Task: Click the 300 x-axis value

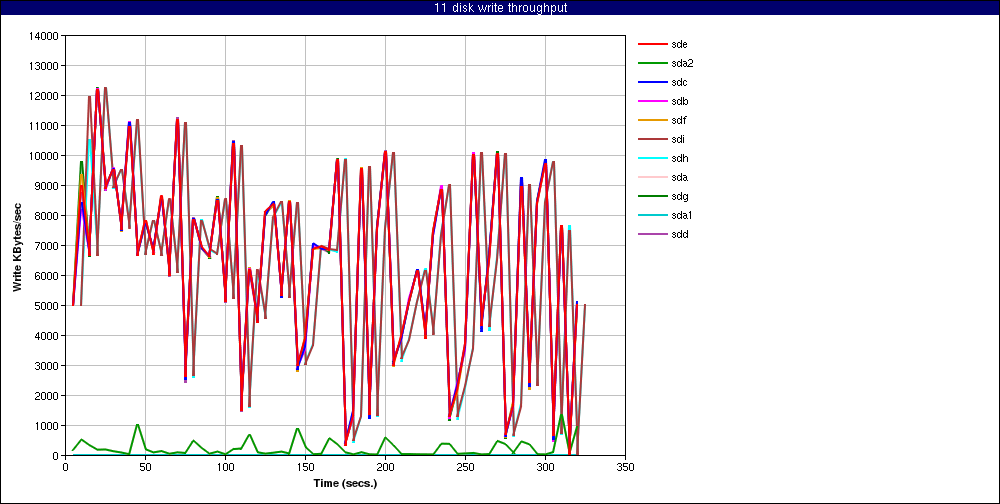Action: click(x=545, y=467)
